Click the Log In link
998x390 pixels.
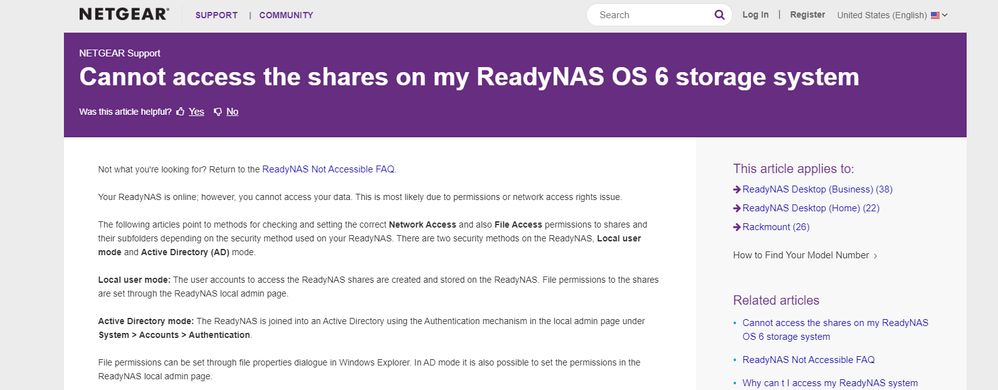click(x=756, y=15)
